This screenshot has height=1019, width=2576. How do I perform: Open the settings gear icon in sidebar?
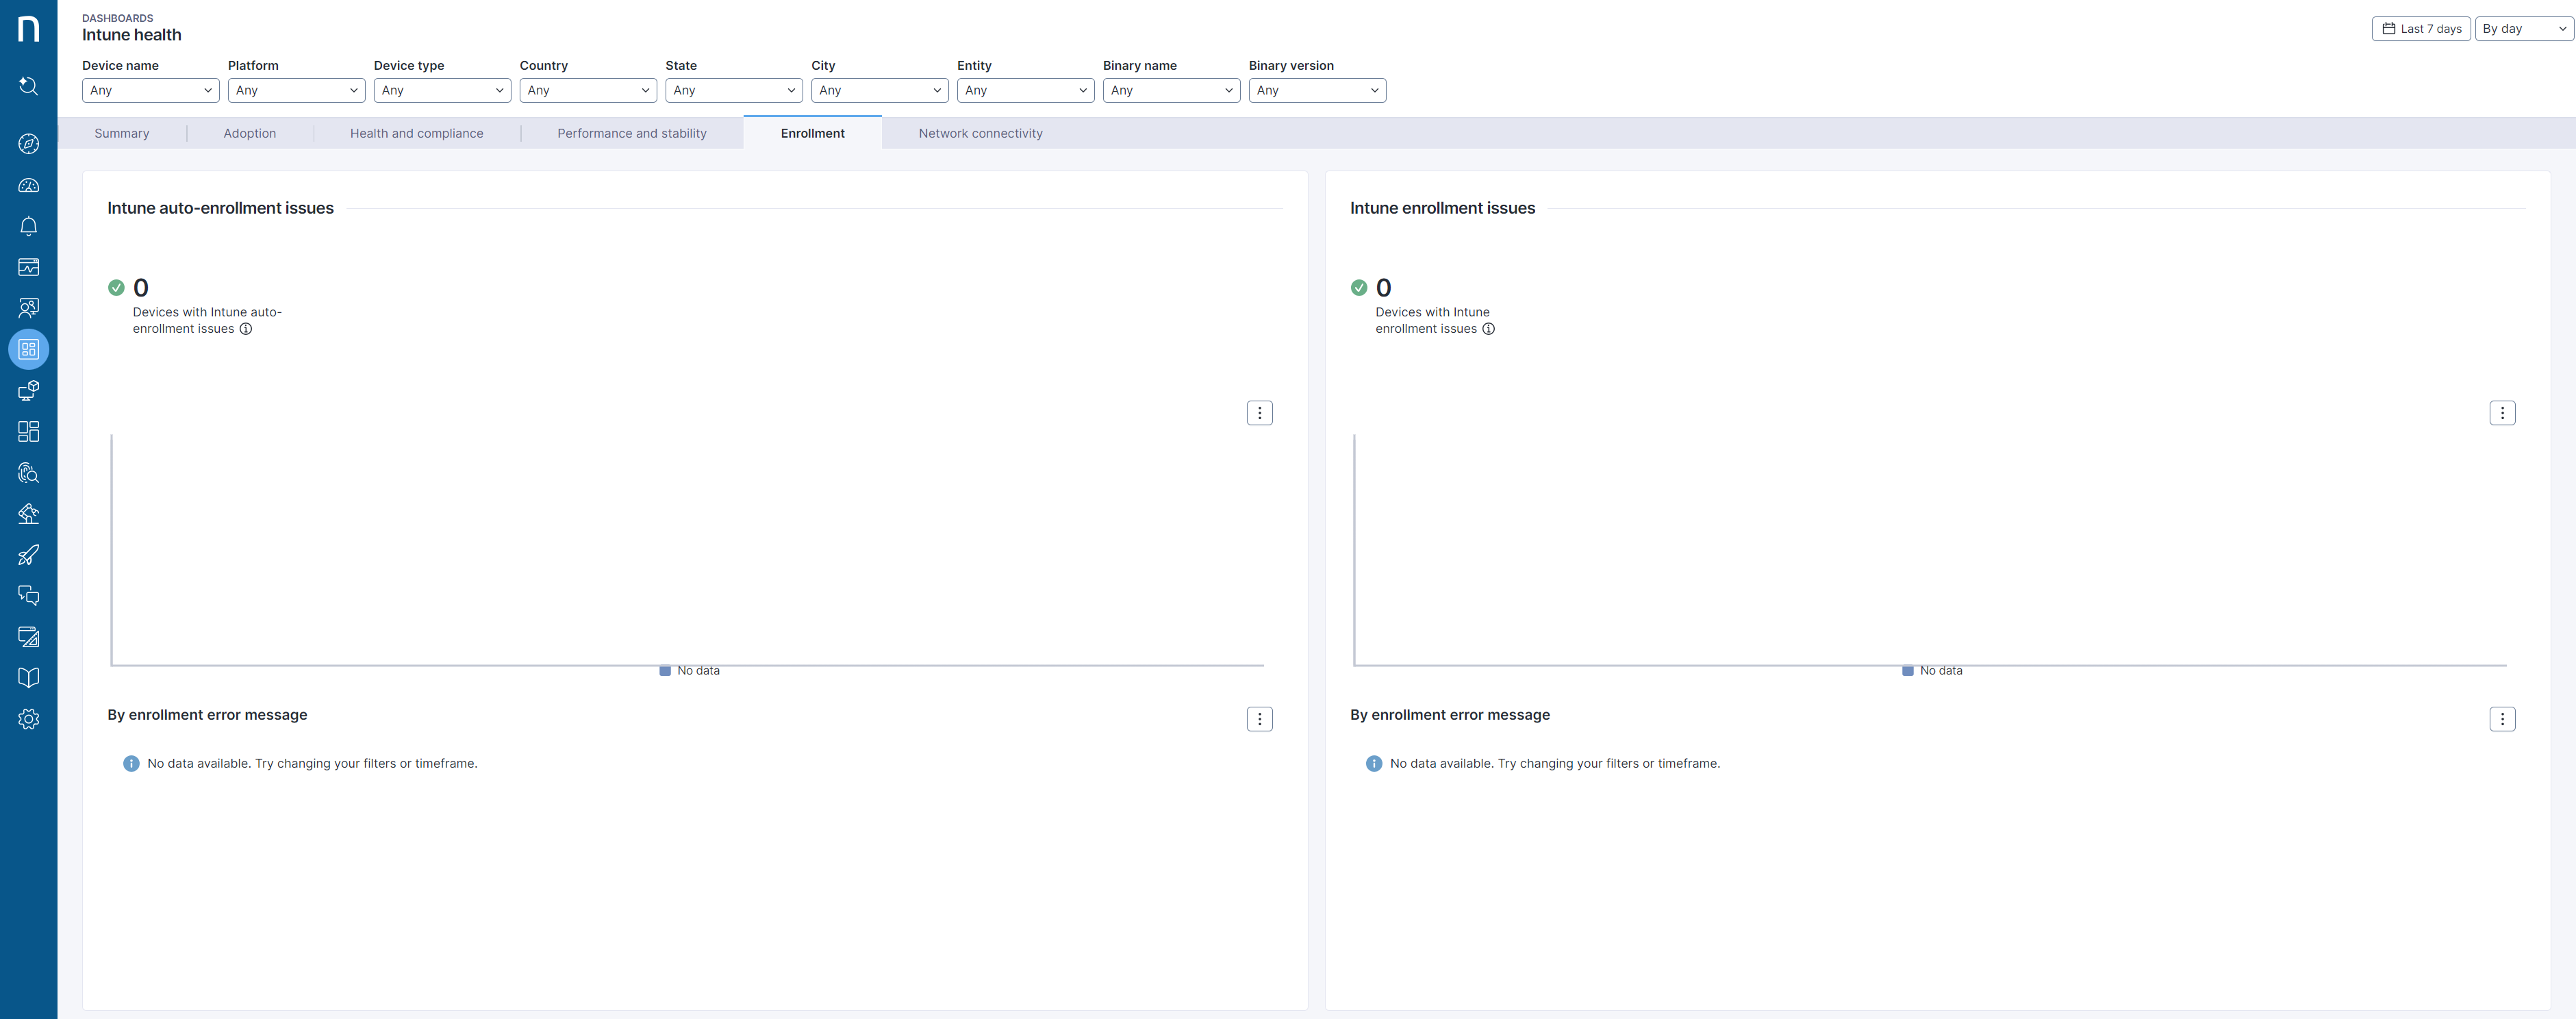[x=29, y=719]
